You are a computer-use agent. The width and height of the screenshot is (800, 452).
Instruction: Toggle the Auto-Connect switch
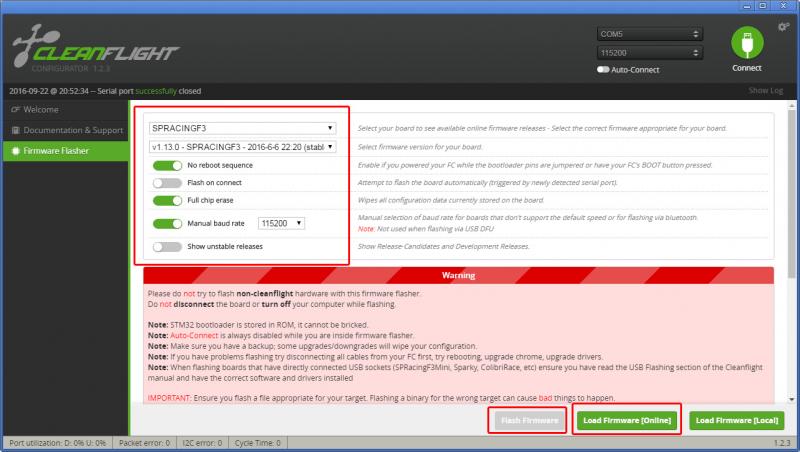603,70
